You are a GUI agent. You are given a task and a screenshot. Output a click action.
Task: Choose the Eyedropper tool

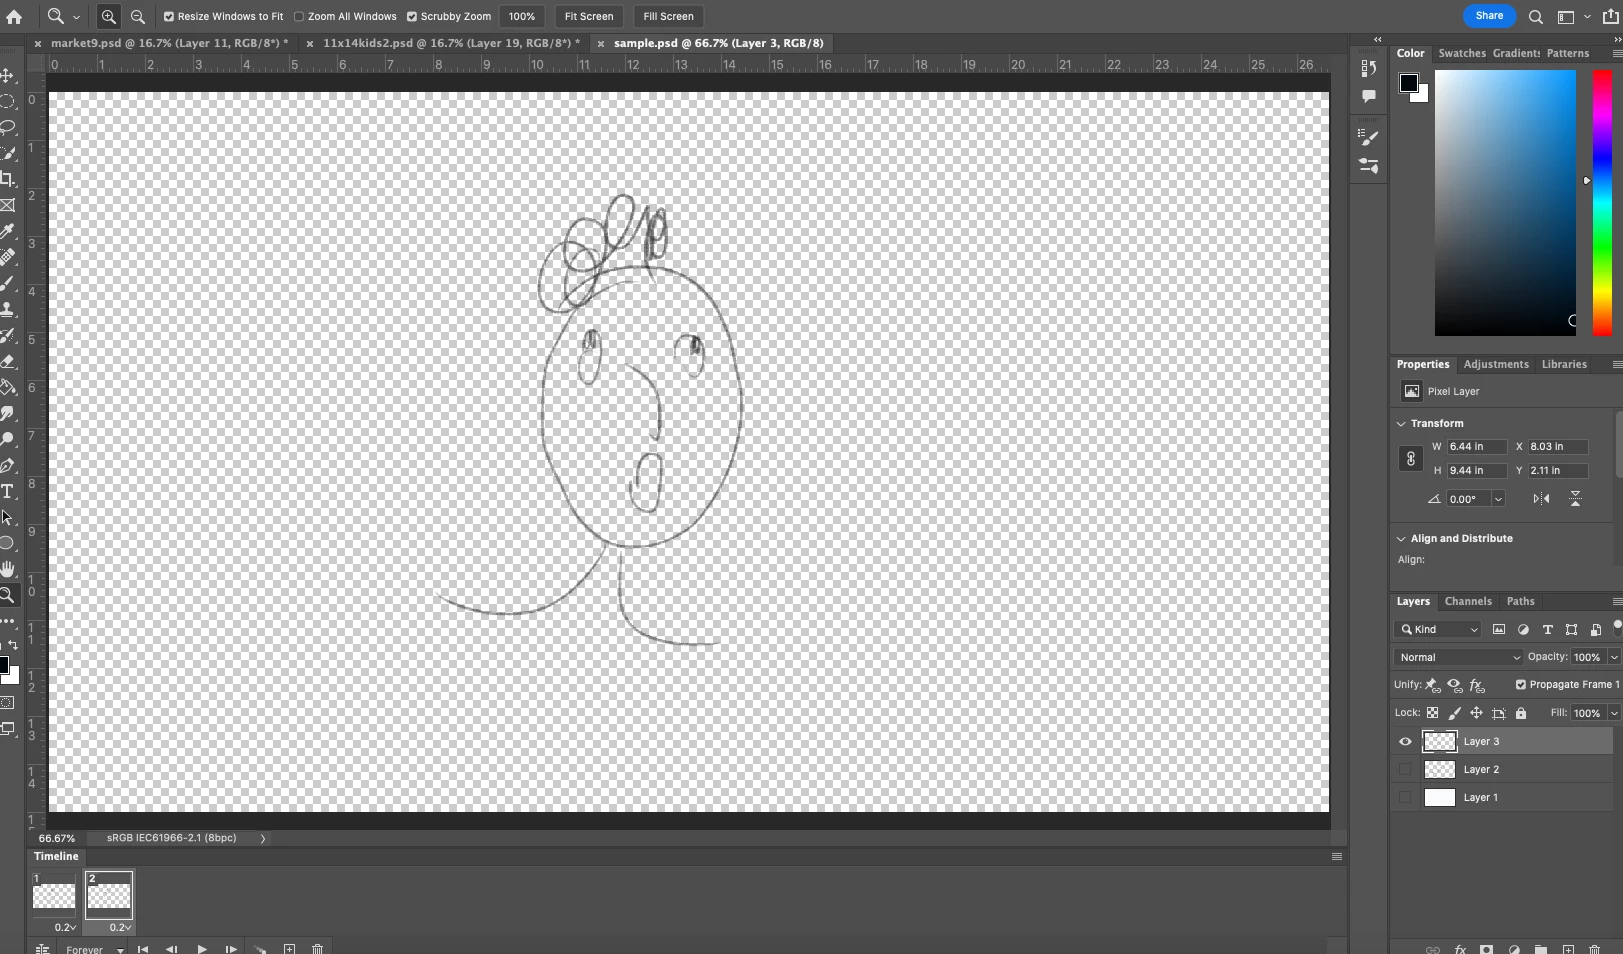pos(7,231)
